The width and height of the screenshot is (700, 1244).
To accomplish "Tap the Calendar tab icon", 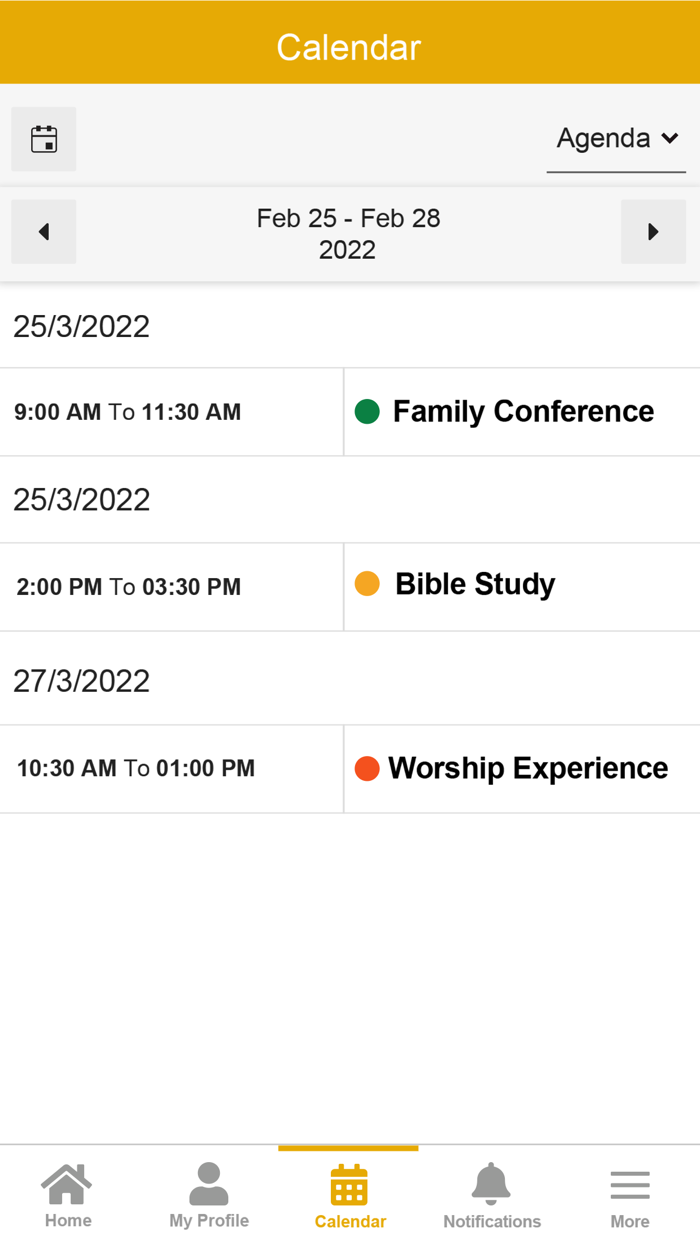I will pyautogui.click(x=349, y=1185).
